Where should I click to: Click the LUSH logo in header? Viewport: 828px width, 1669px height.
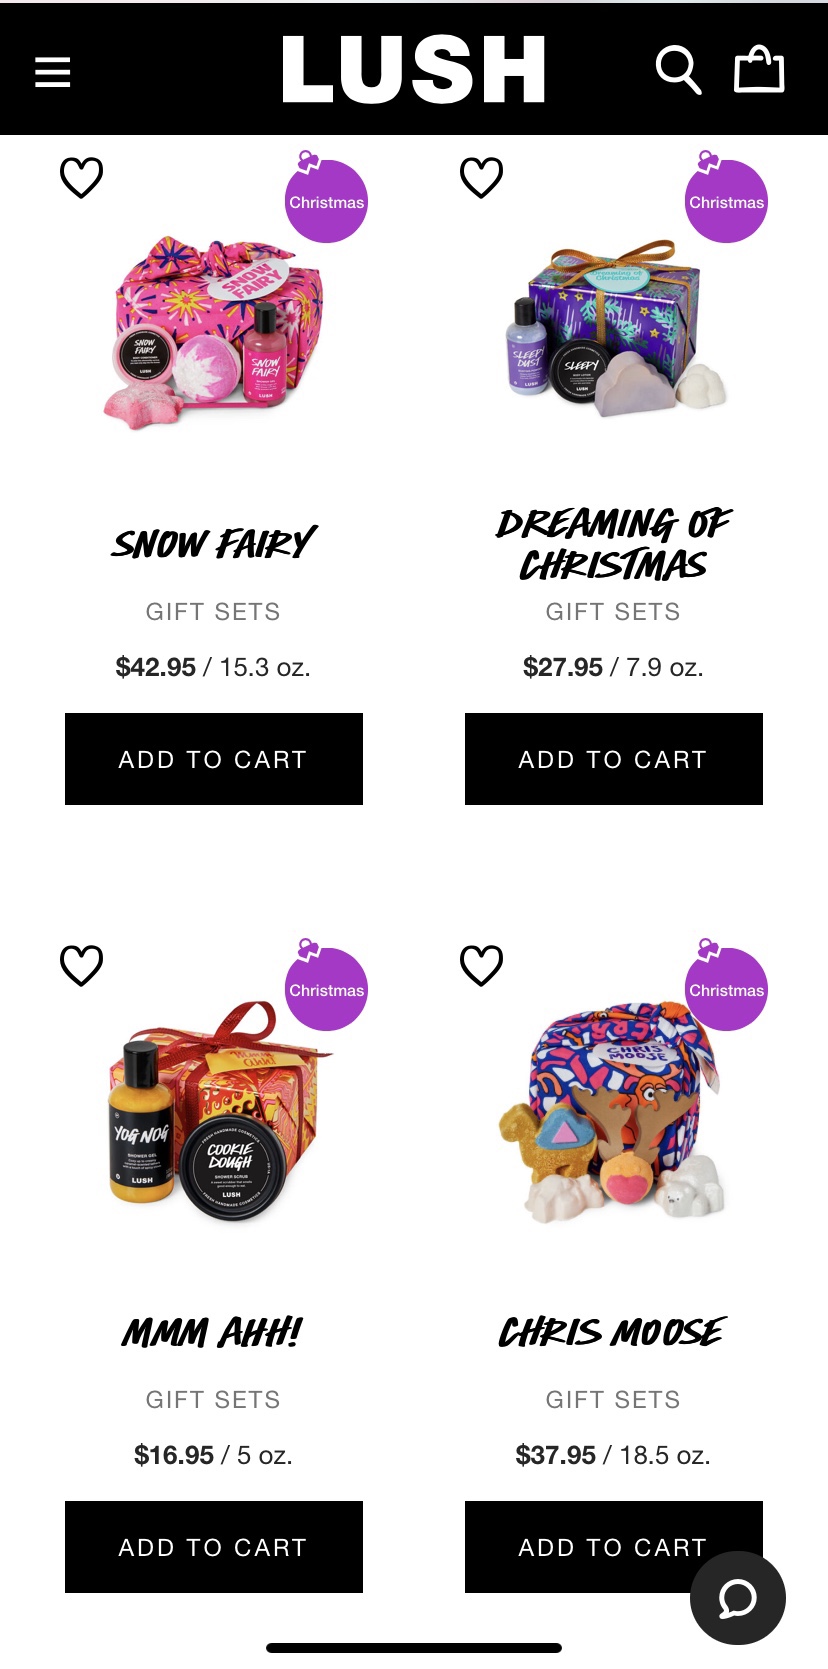tap(414, 70)
